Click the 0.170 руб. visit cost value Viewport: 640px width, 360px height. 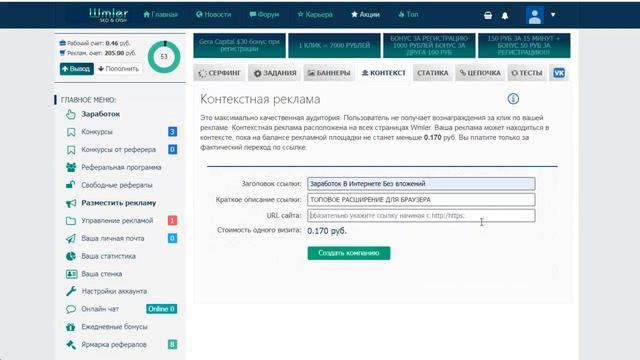327,231
